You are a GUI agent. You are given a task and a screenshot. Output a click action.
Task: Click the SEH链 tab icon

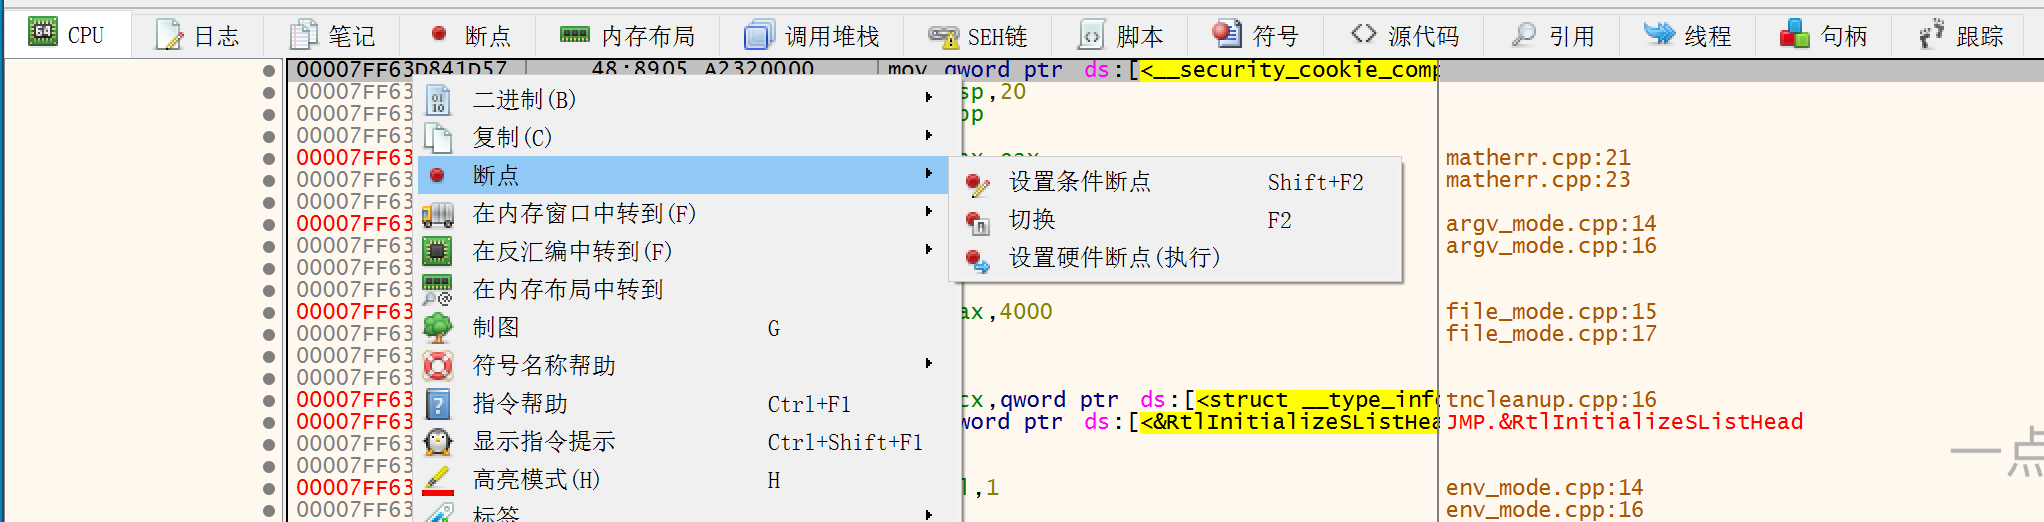pyautogui.click(x=943, y=37)
